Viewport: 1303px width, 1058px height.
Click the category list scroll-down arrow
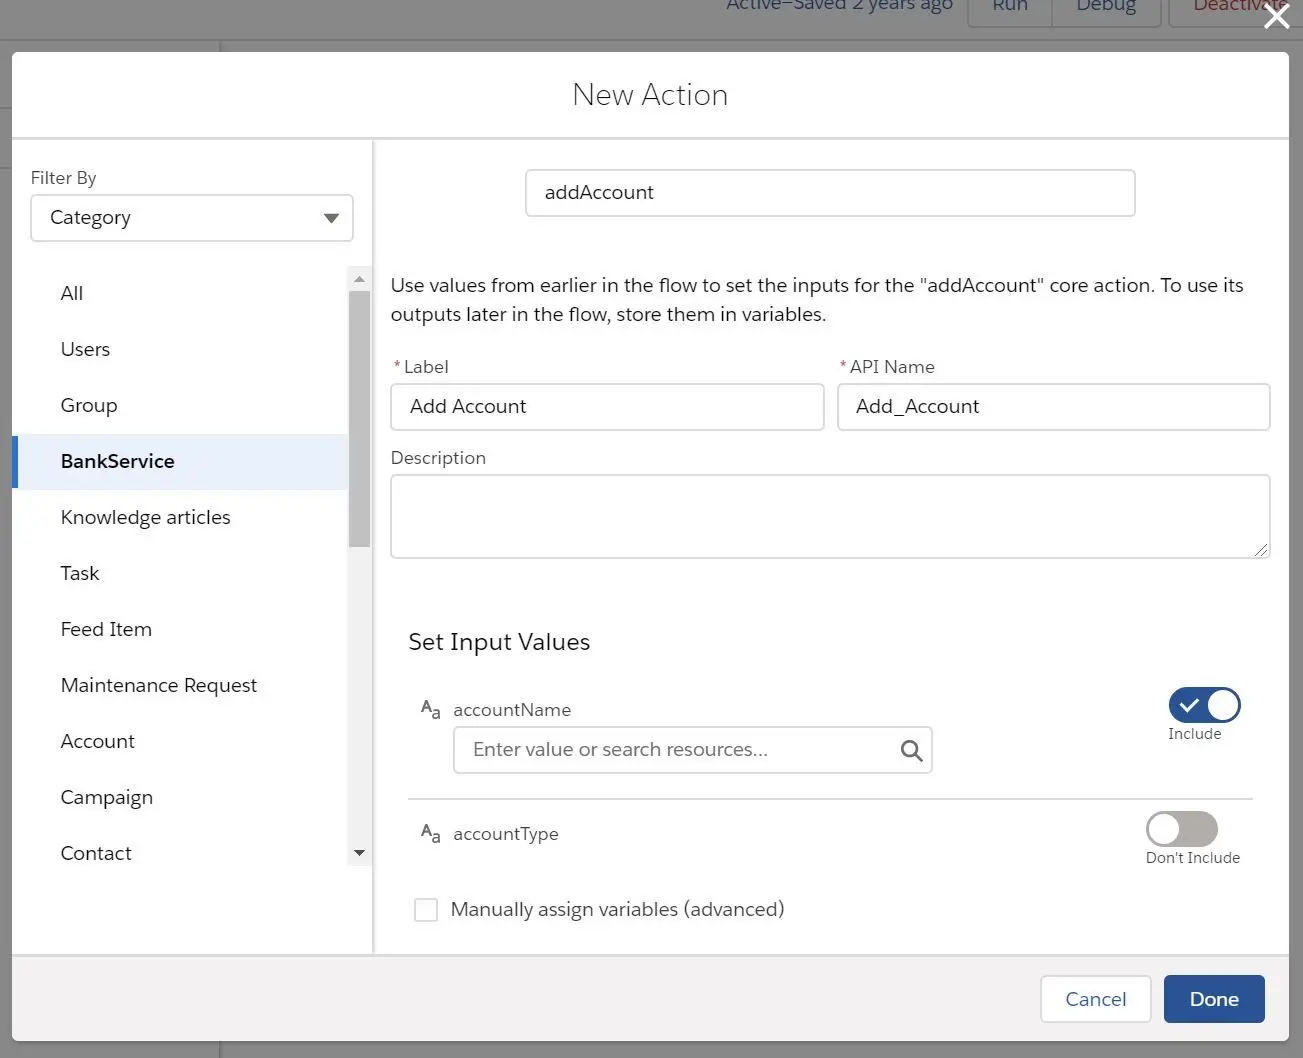coord(360,853)
